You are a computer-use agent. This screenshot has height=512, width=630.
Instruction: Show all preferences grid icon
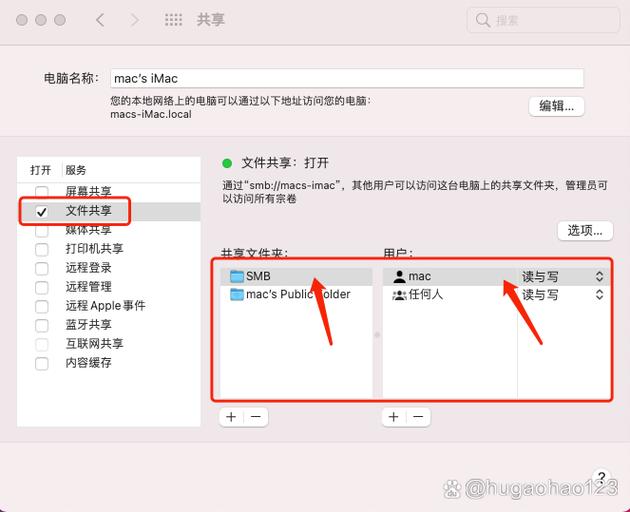pyautogui.click(x=174, y=20)
